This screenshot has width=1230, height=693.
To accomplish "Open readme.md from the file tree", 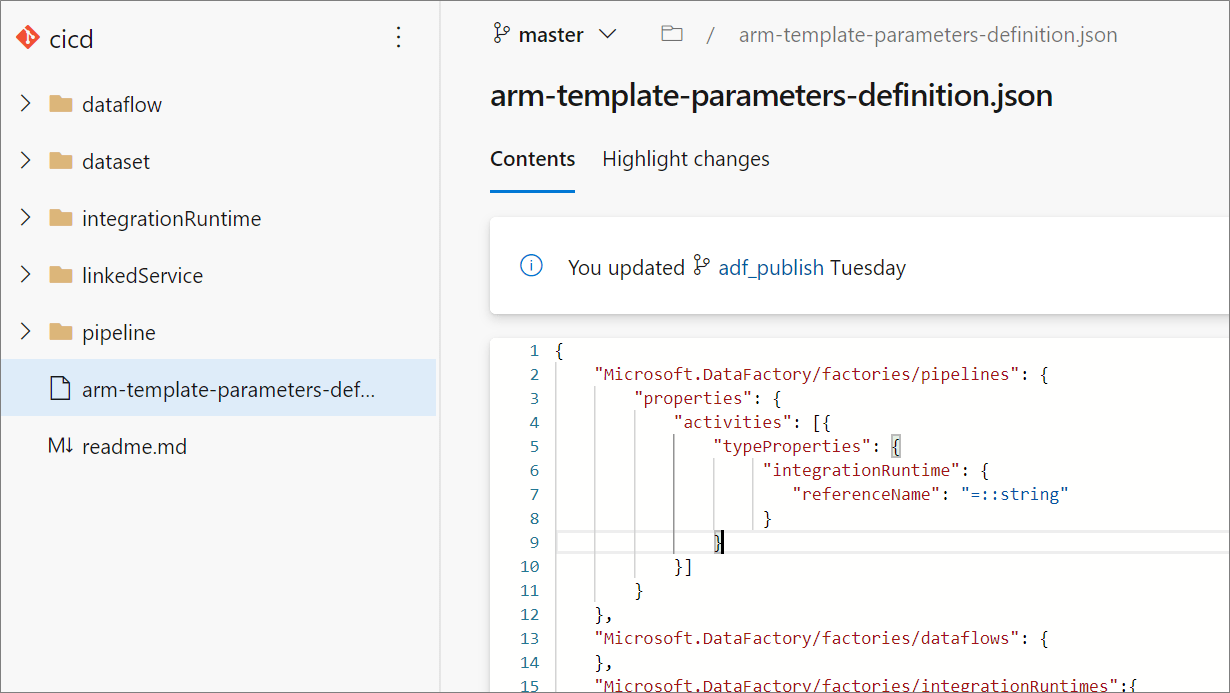I will (x=135, y=446).
